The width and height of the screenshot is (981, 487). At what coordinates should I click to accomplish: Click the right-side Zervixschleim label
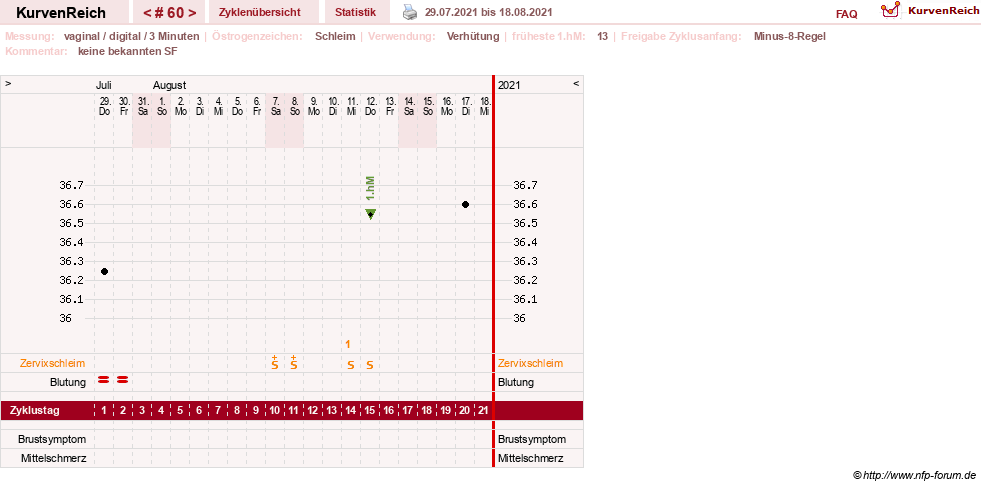coord(531,363)
